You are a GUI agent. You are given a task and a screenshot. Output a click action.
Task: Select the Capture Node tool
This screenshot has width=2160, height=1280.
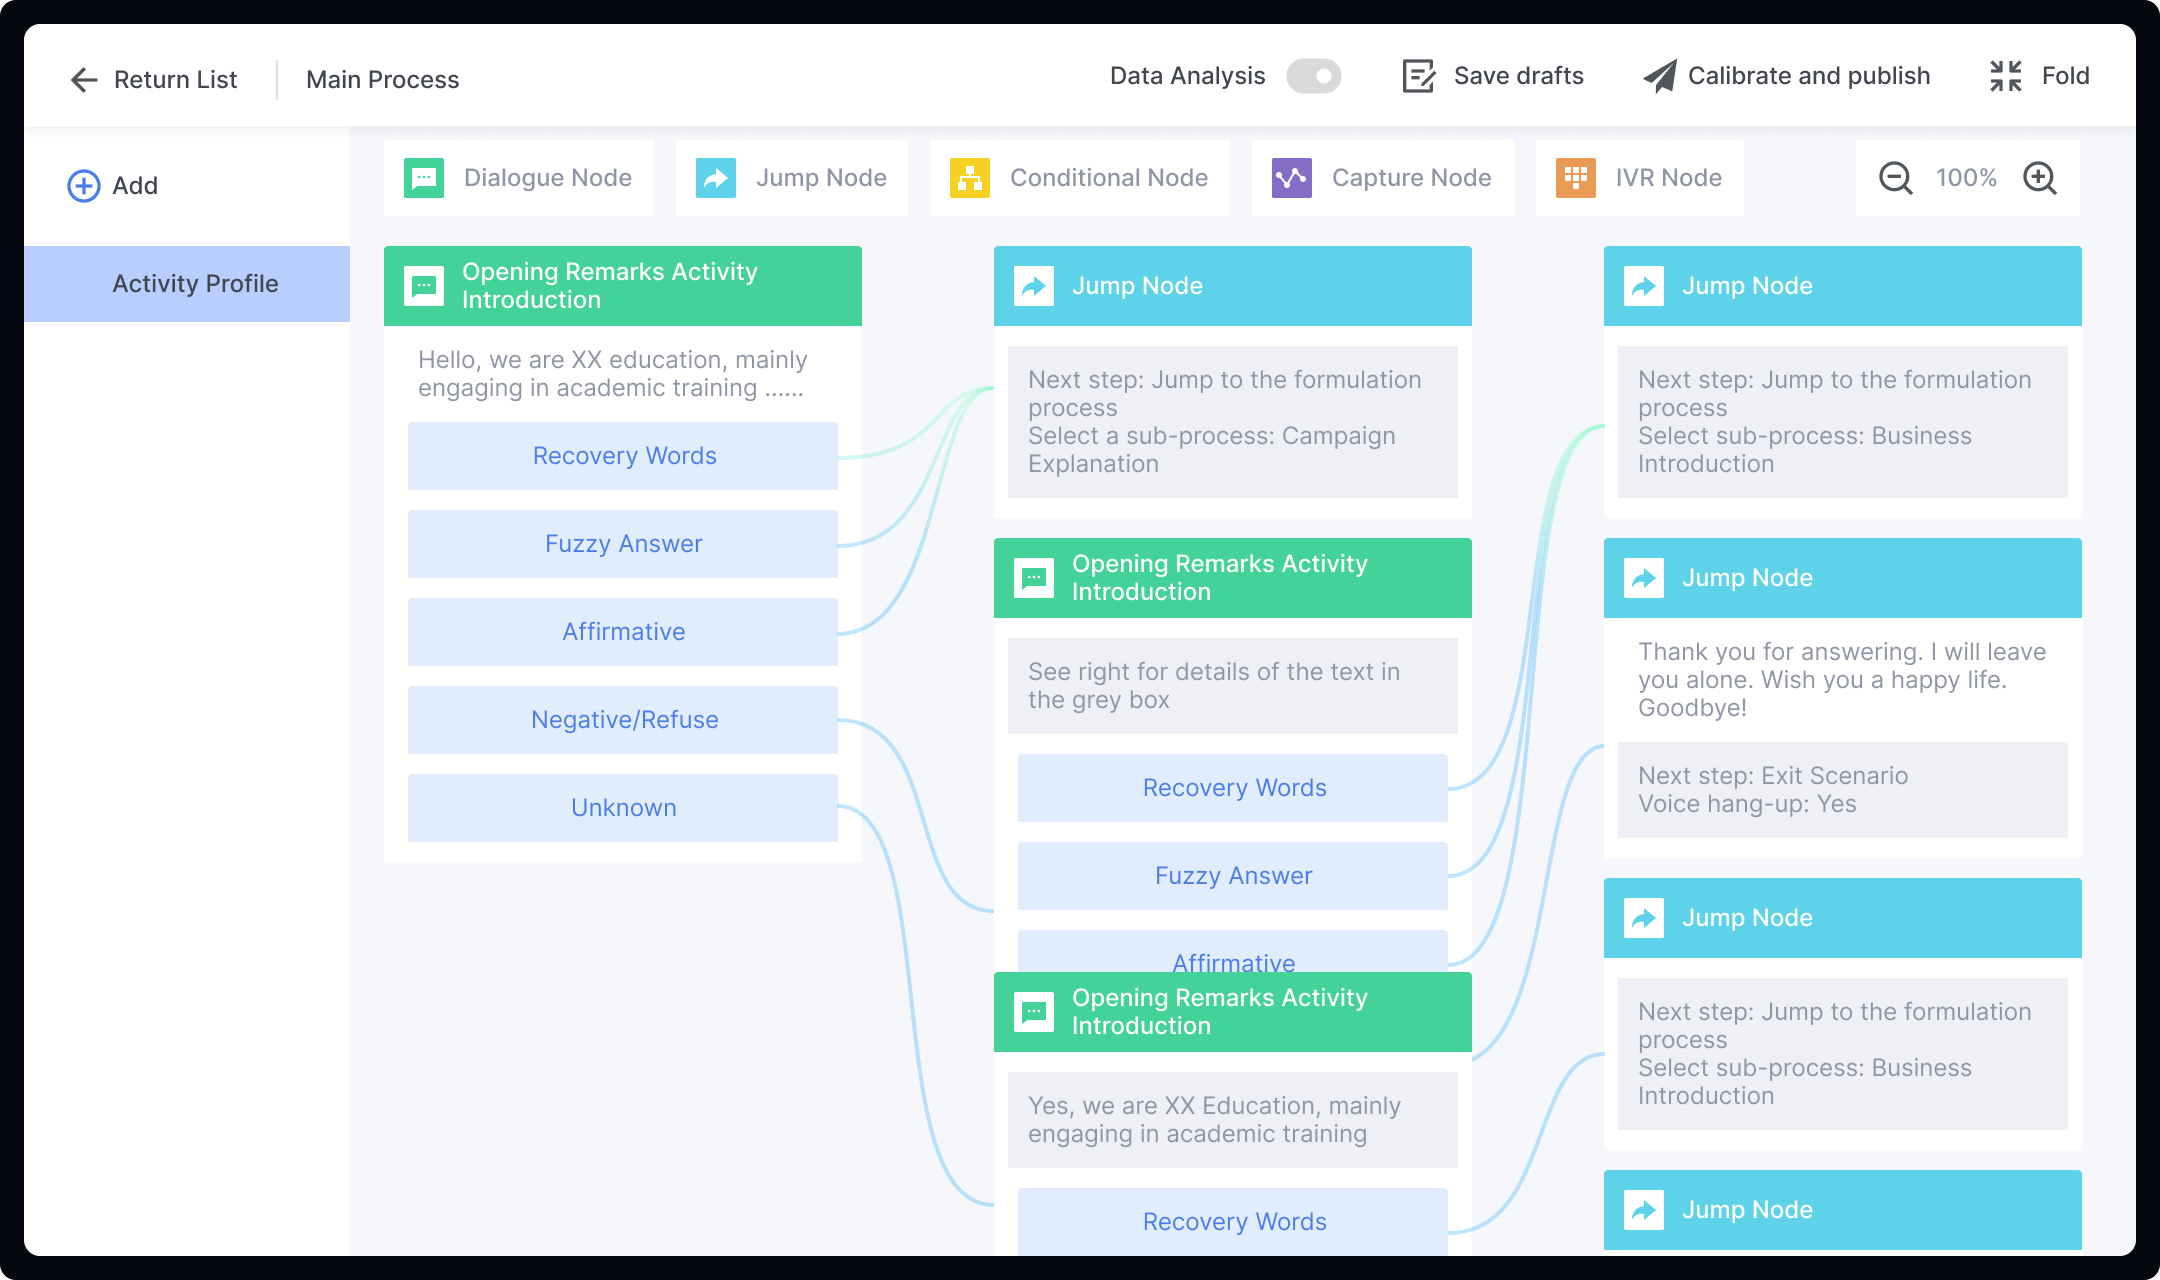pos(1382,178)
